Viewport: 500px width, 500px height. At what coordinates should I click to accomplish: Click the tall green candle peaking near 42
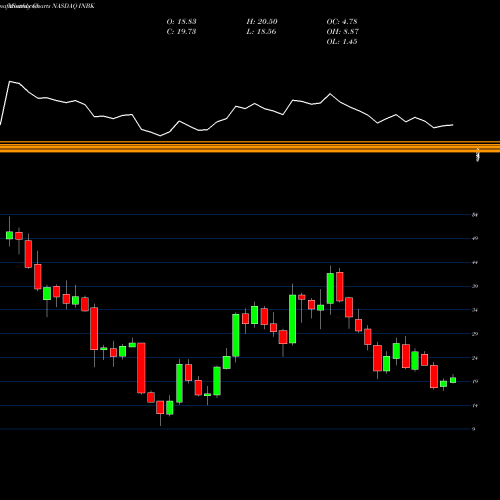click(330, 288)
